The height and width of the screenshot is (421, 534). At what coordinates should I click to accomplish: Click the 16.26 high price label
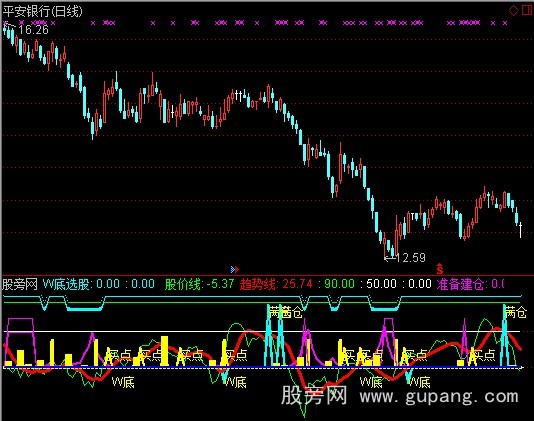click(33, 30)
